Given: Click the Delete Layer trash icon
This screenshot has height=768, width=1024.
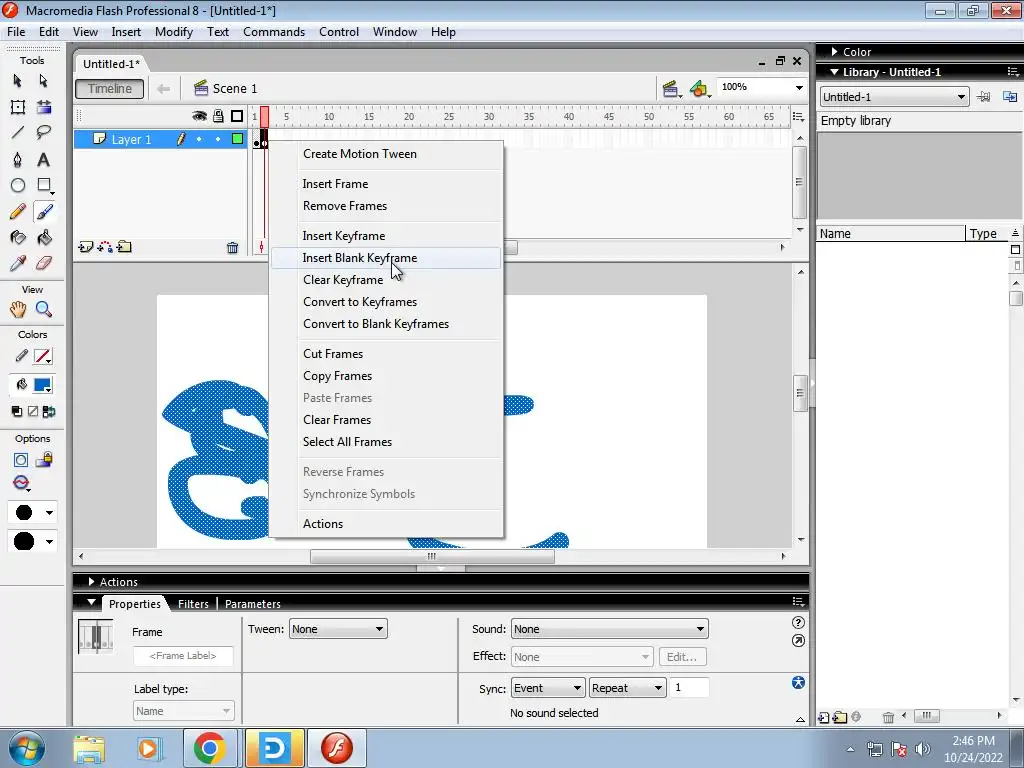Looking at the screenshot, I should [232, 248].
